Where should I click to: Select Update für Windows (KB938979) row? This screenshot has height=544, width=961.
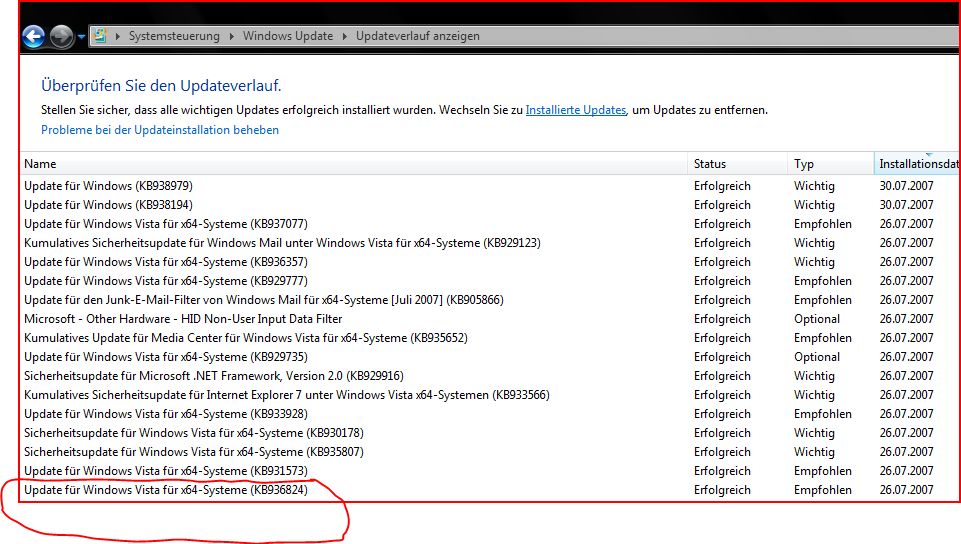(x=489, y=186)
